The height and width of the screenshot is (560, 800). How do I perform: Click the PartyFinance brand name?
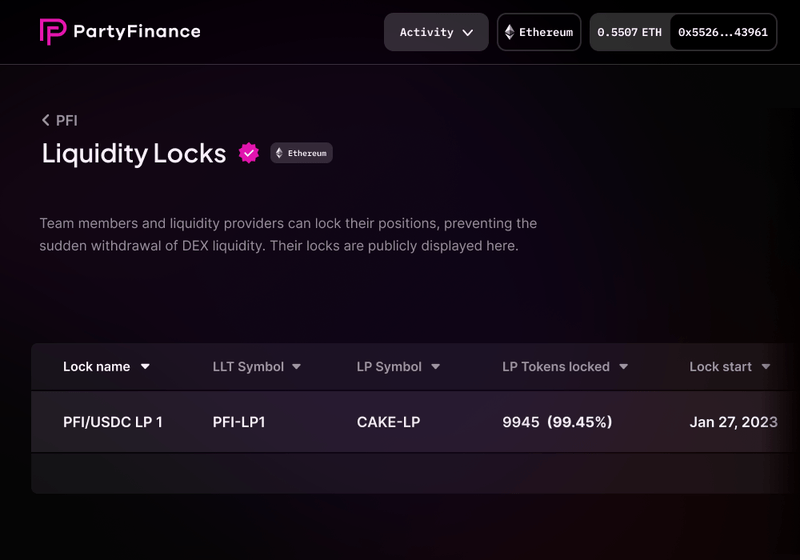coord(137,32)
